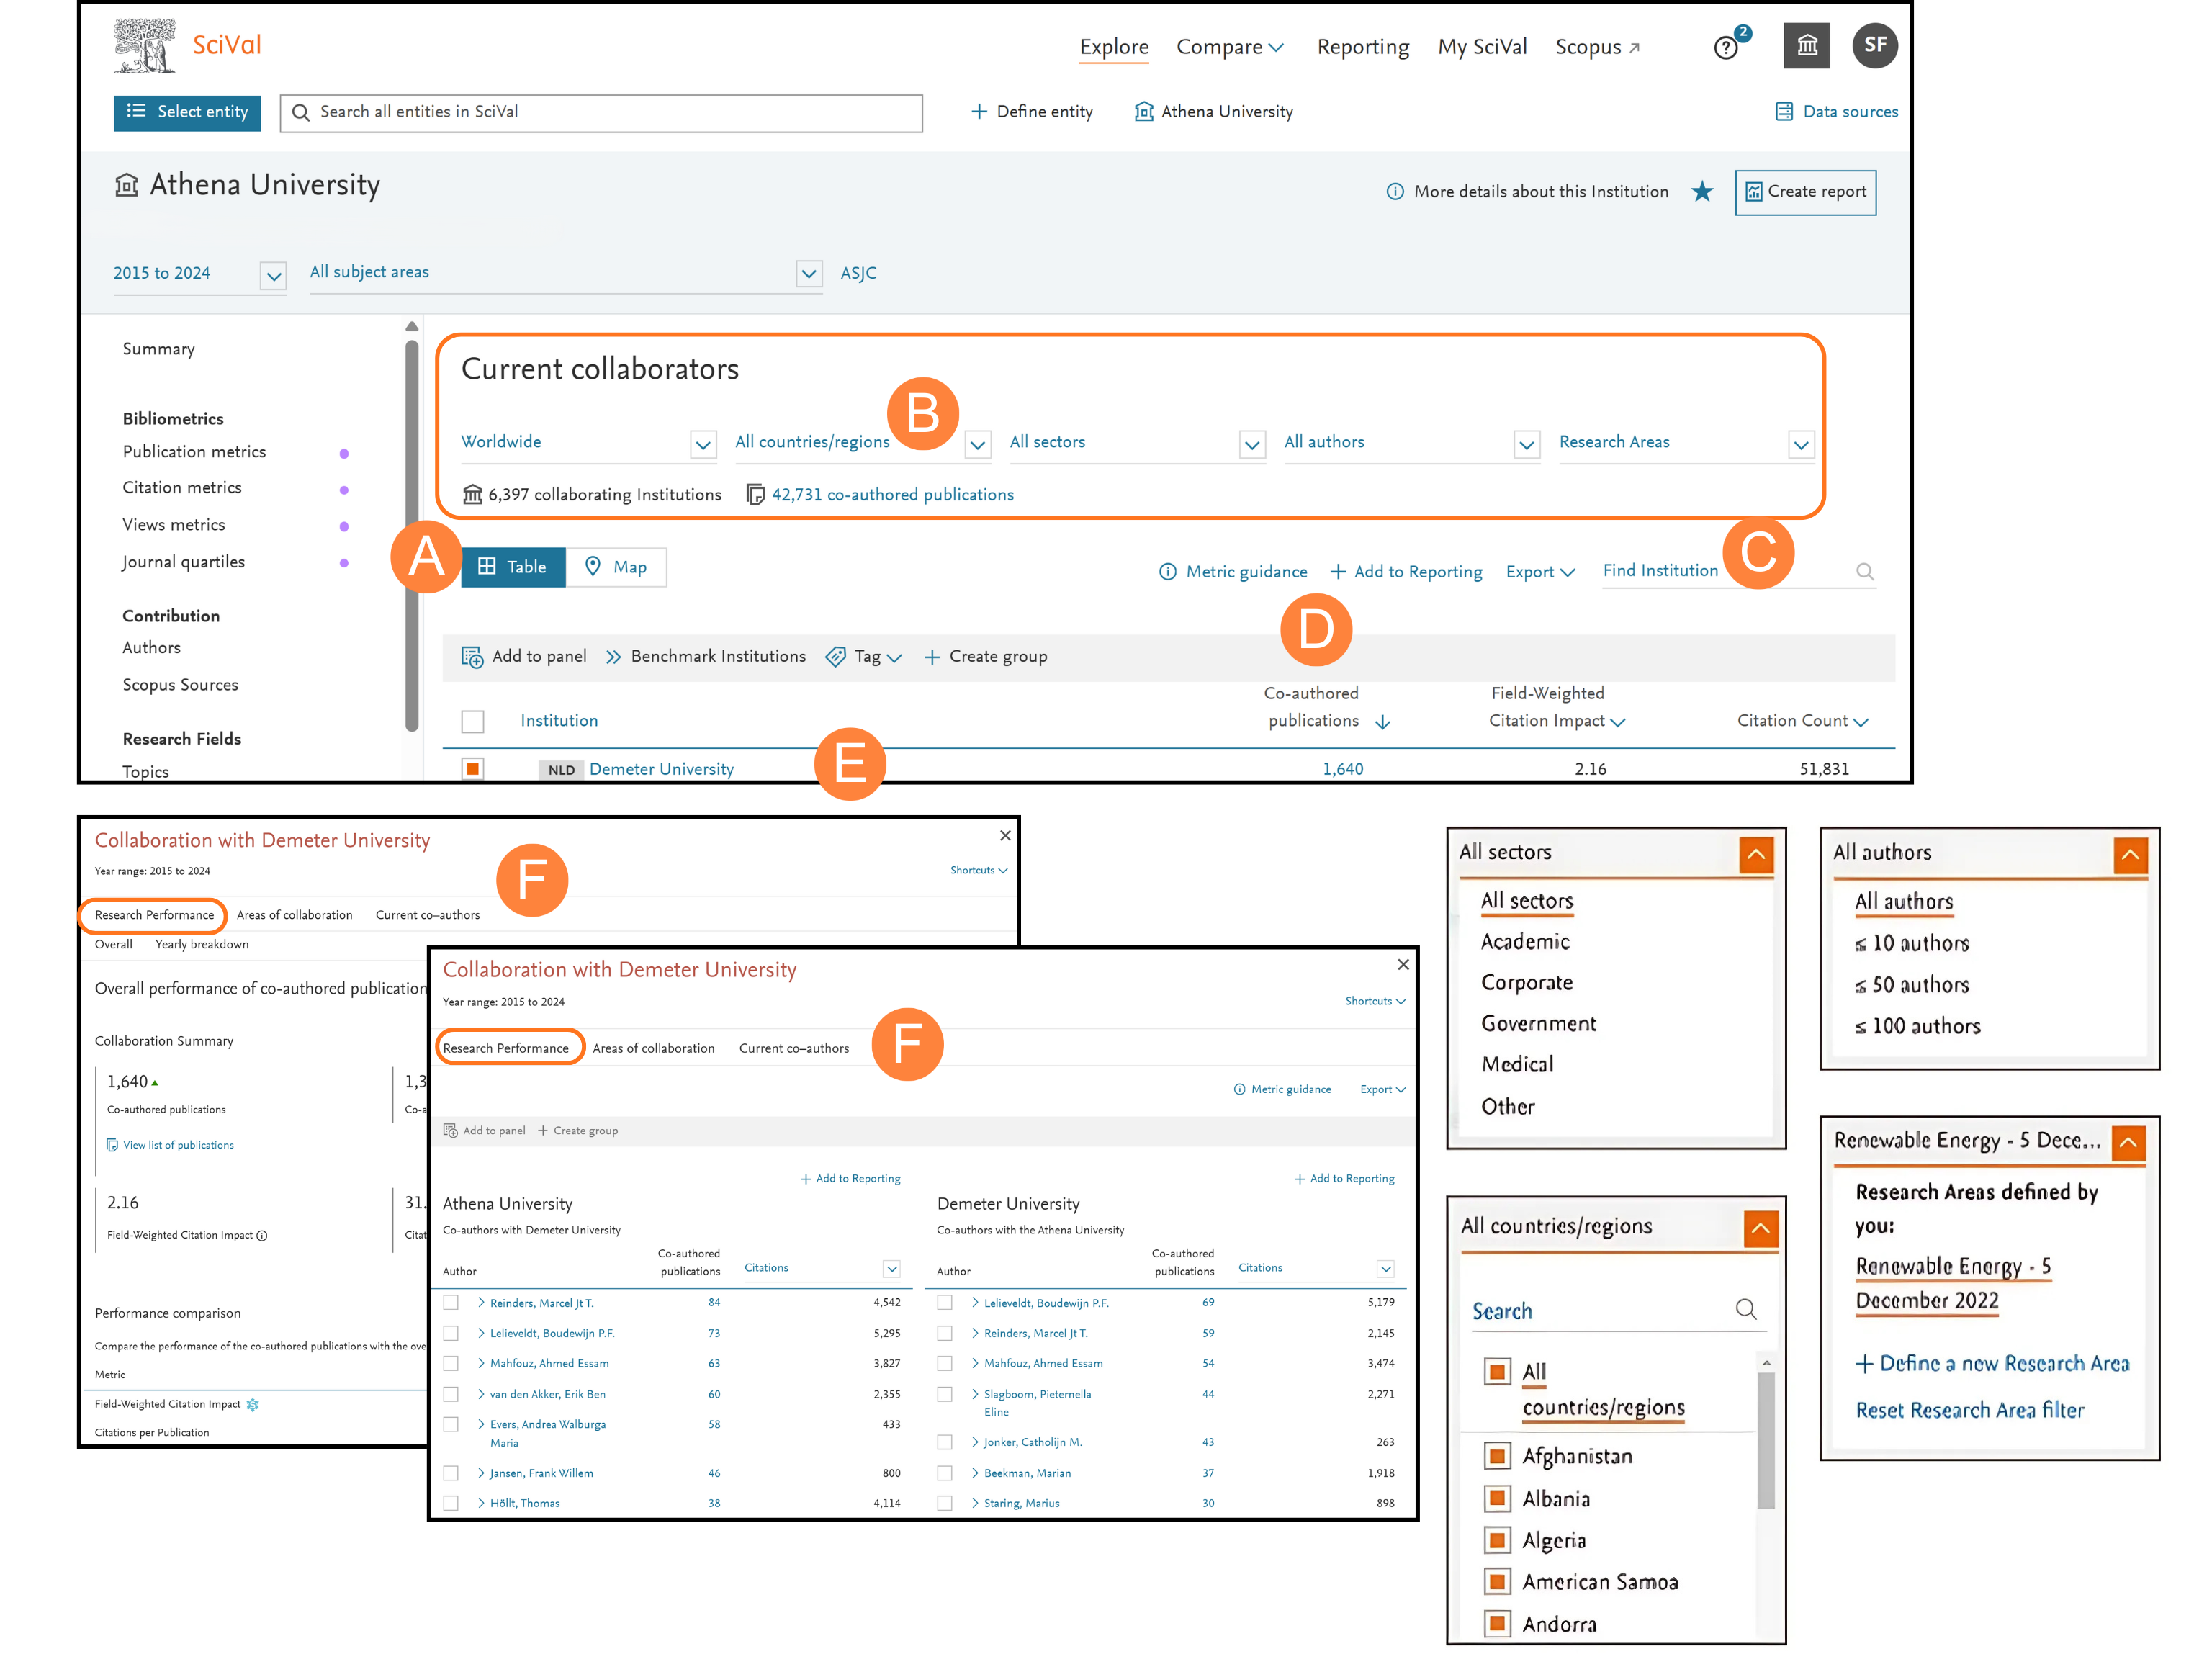Open the My SciVal nav item

(x=1482, y=47)
